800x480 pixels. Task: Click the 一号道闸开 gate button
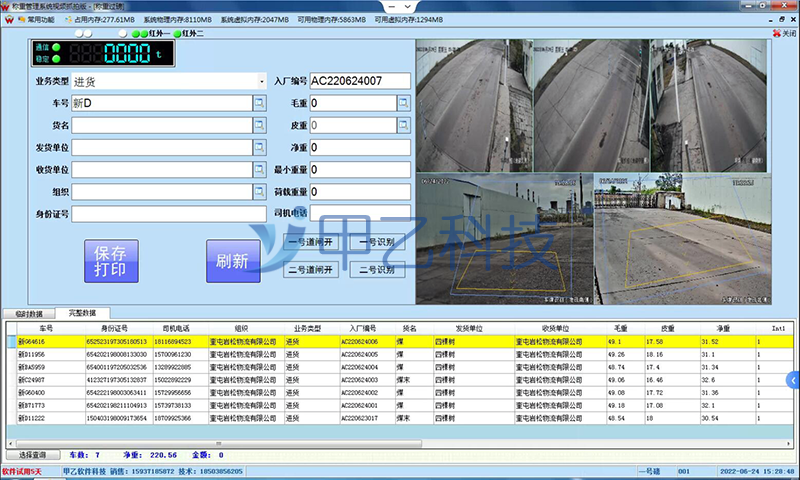pos(311,241)
